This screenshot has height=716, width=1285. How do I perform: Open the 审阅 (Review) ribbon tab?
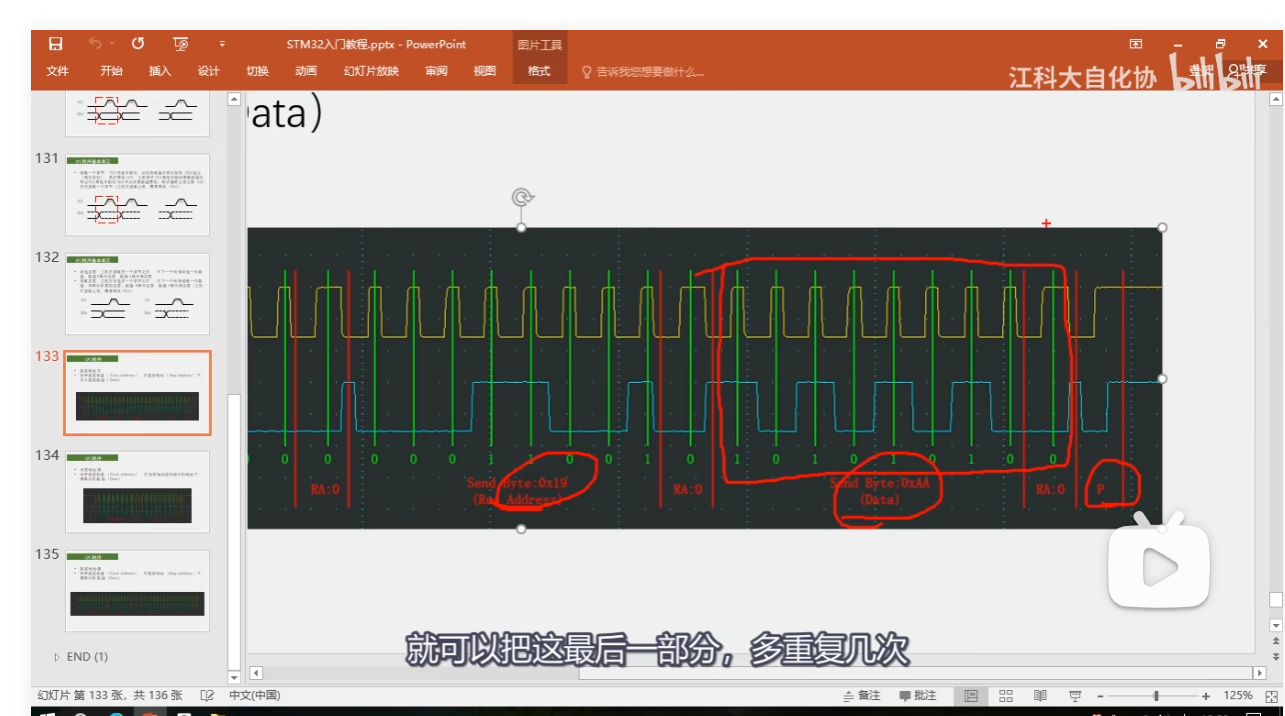(436, 71)
